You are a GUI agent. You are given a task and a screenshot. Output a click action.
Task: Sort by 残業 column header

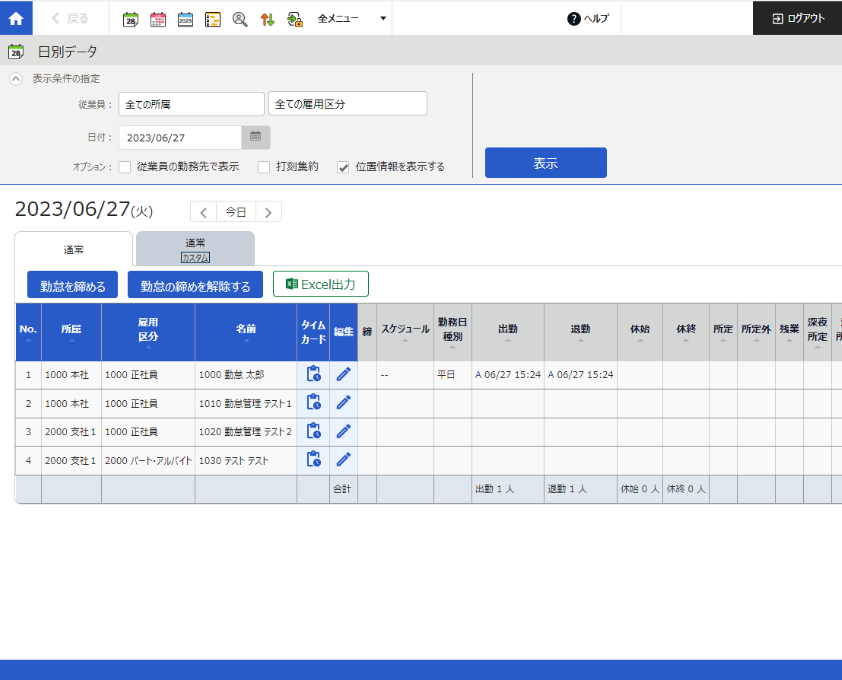[x=789, y=332]
